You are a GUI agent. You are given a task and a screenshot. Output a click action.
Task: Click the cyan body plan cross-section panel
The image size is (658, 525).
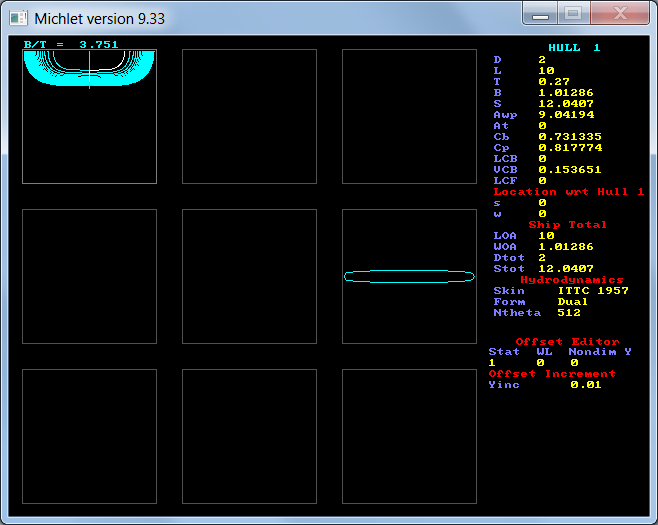(x=89, y=116)
